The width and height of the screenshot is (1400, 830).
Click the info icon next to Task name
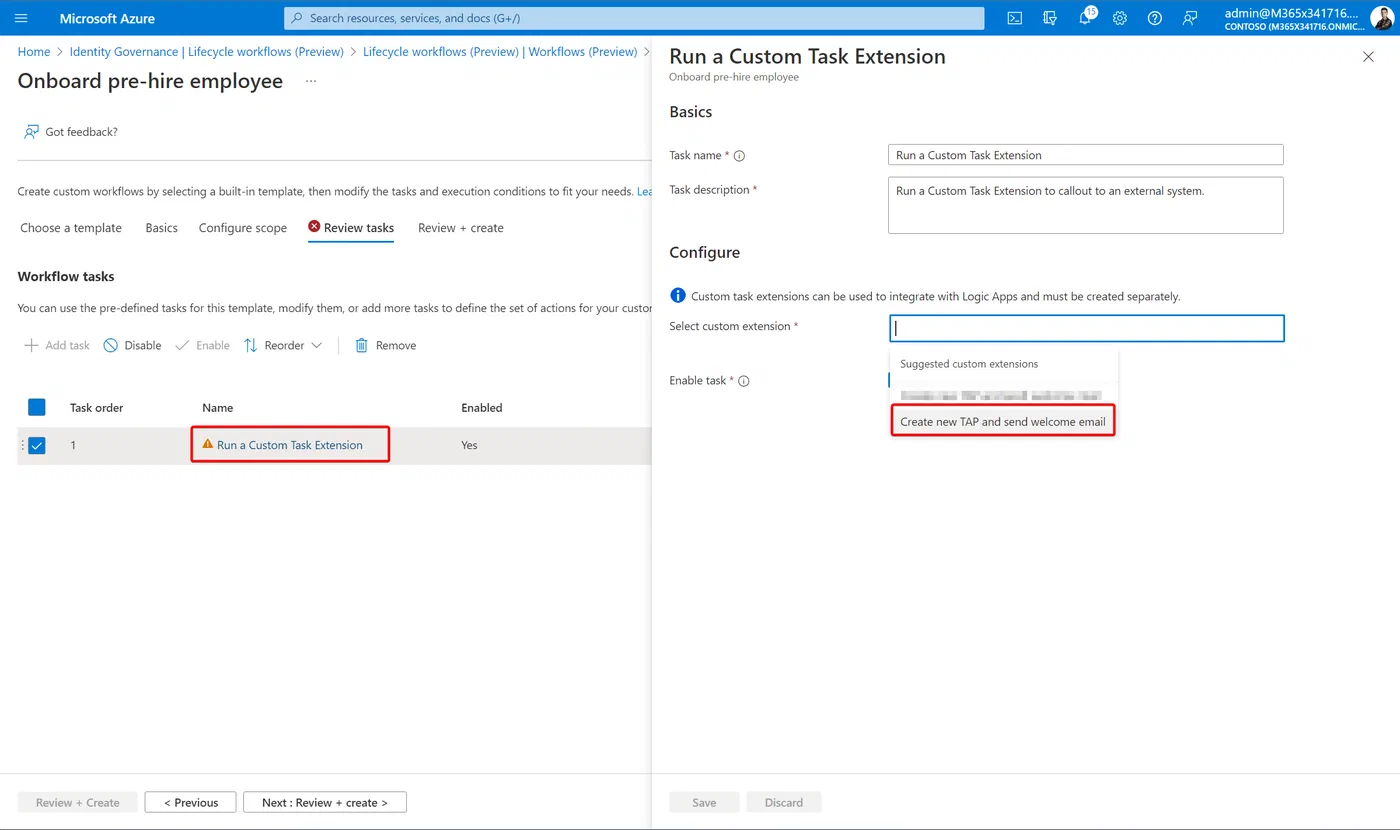[740, 156]
